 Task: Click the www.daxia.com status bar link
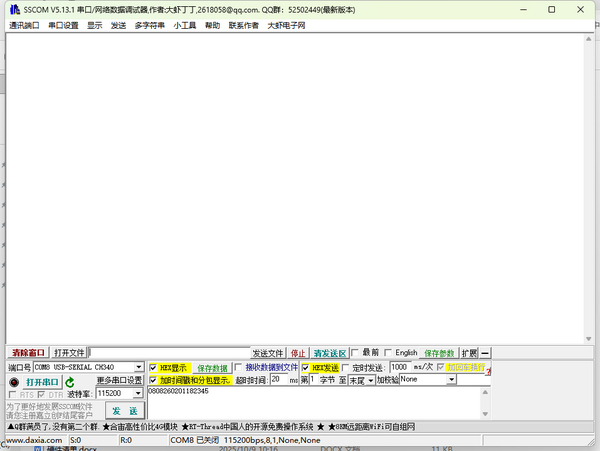coord(34,440)
